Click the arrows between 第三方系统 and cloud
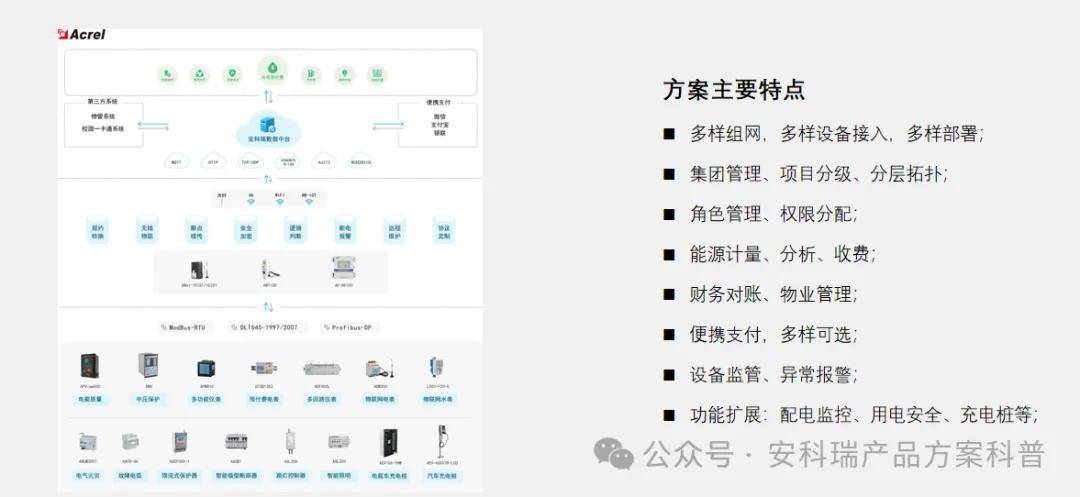 pos(153,125)
